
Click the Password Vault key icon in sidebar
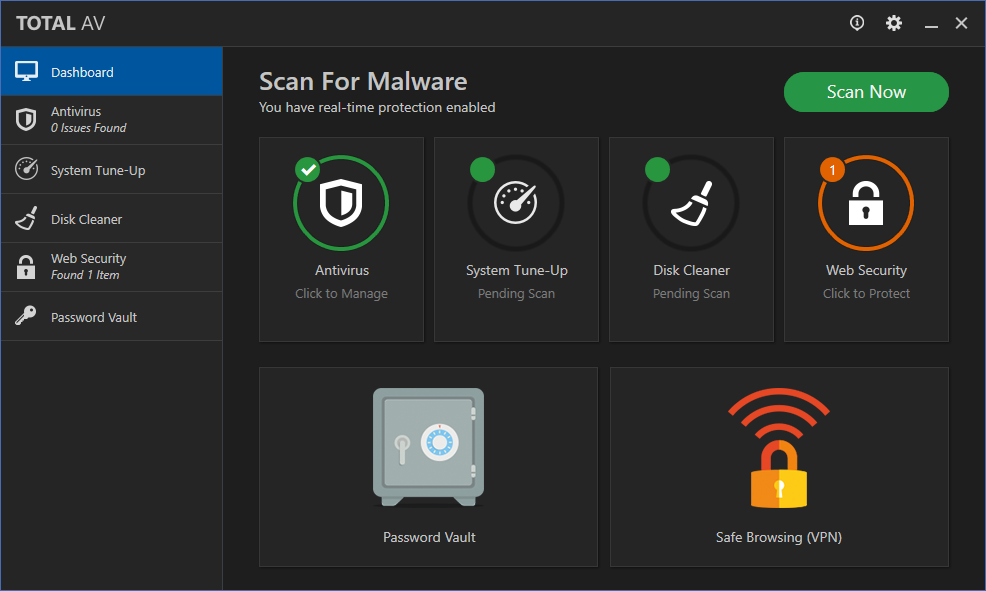[24, 315]
